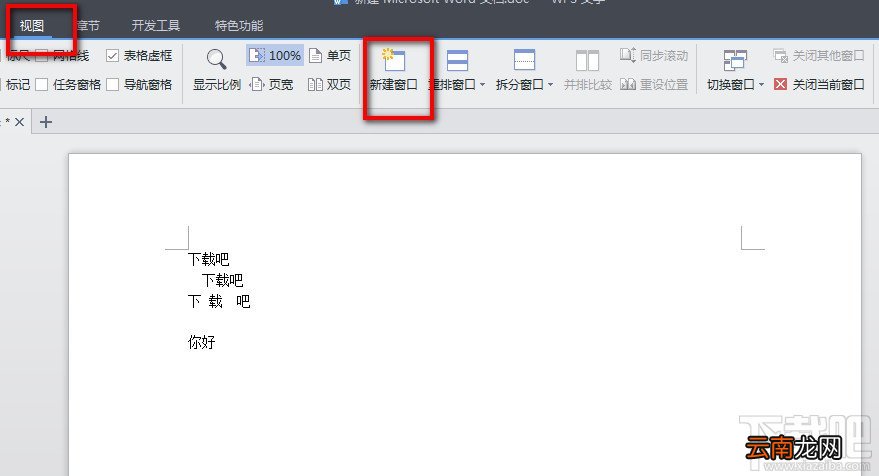The height and width of the screenshot is (476, 879).
Task: Expand the 拆分窗口 dropdown arrow
Action: [x=550, y=85]
